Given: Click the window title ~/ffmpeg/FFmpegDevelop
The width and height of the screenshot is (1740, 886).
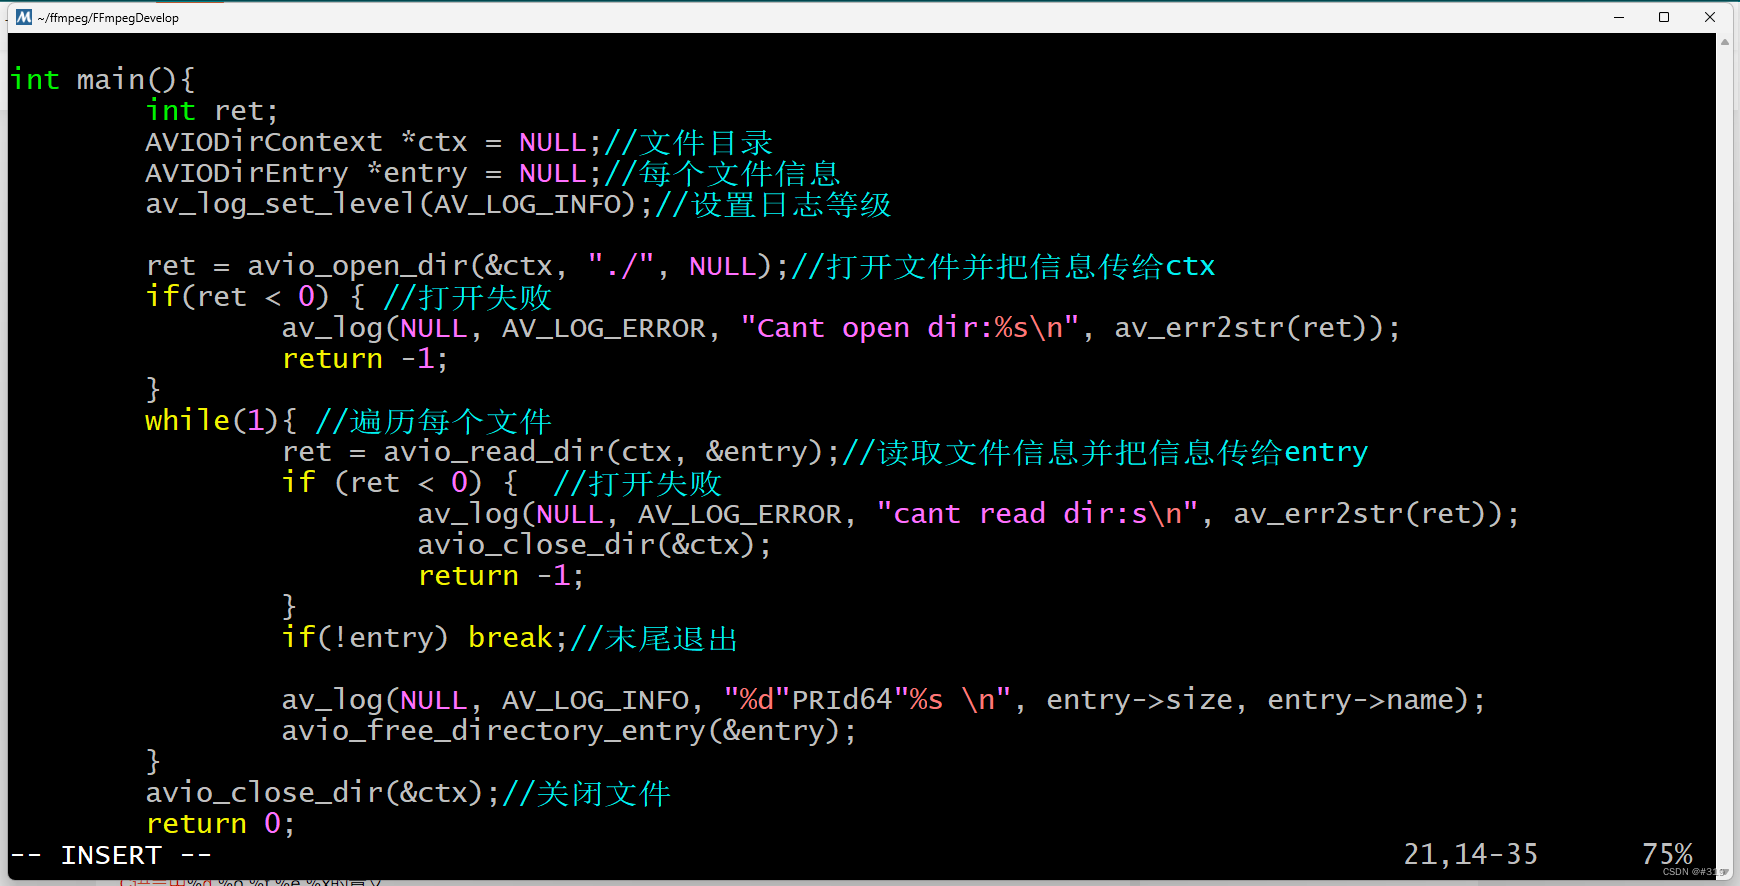Looking at the screenshot, I should [108, 18].
